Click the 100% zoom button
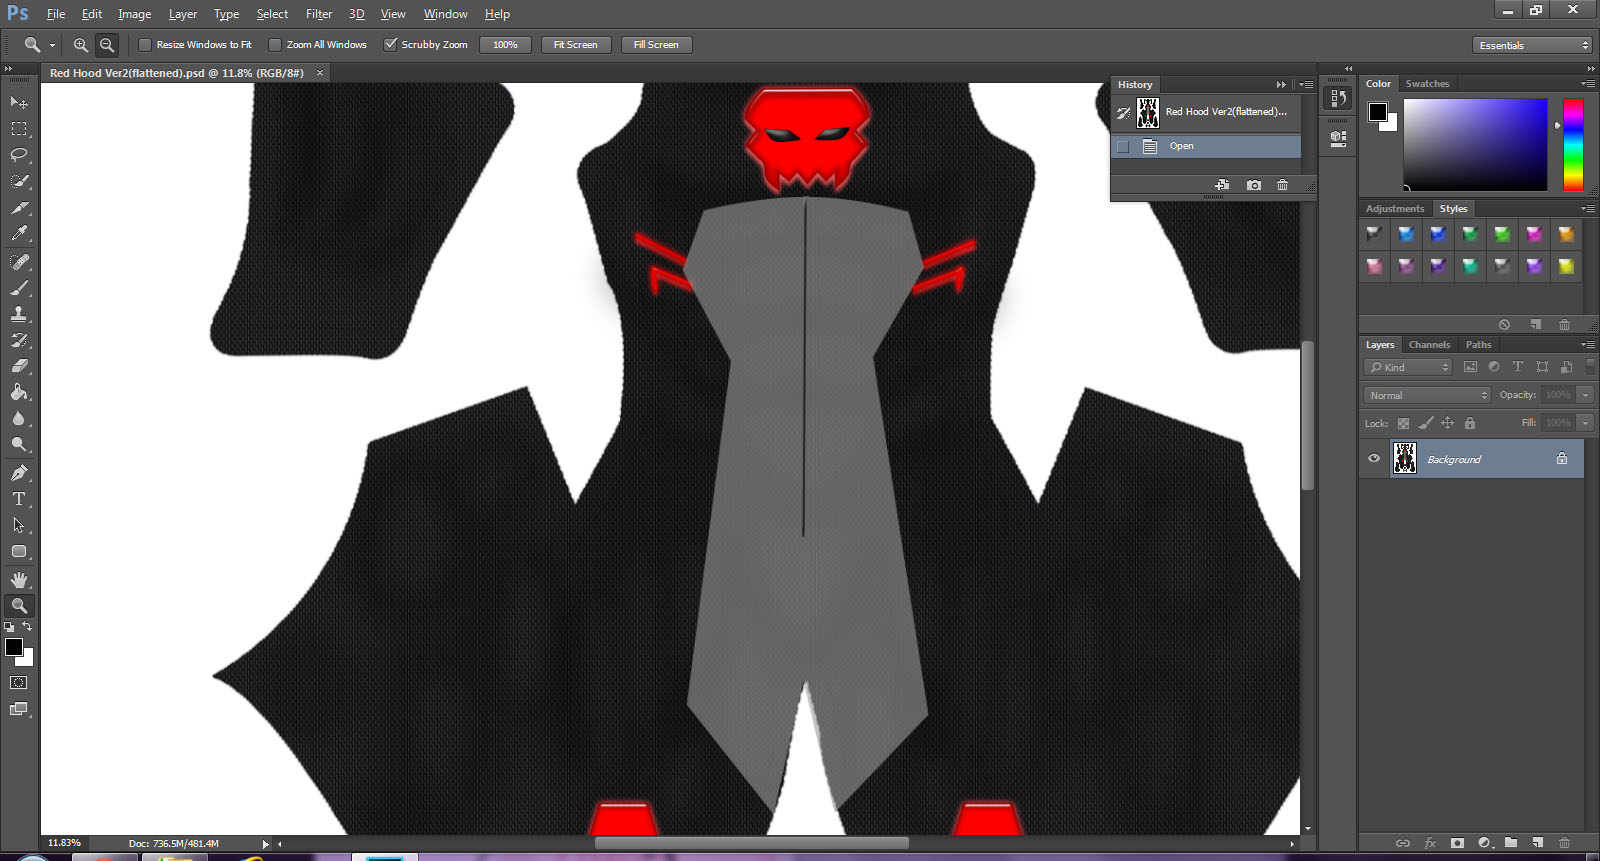This screenshot has width=1600, height=861. [505, 45]
